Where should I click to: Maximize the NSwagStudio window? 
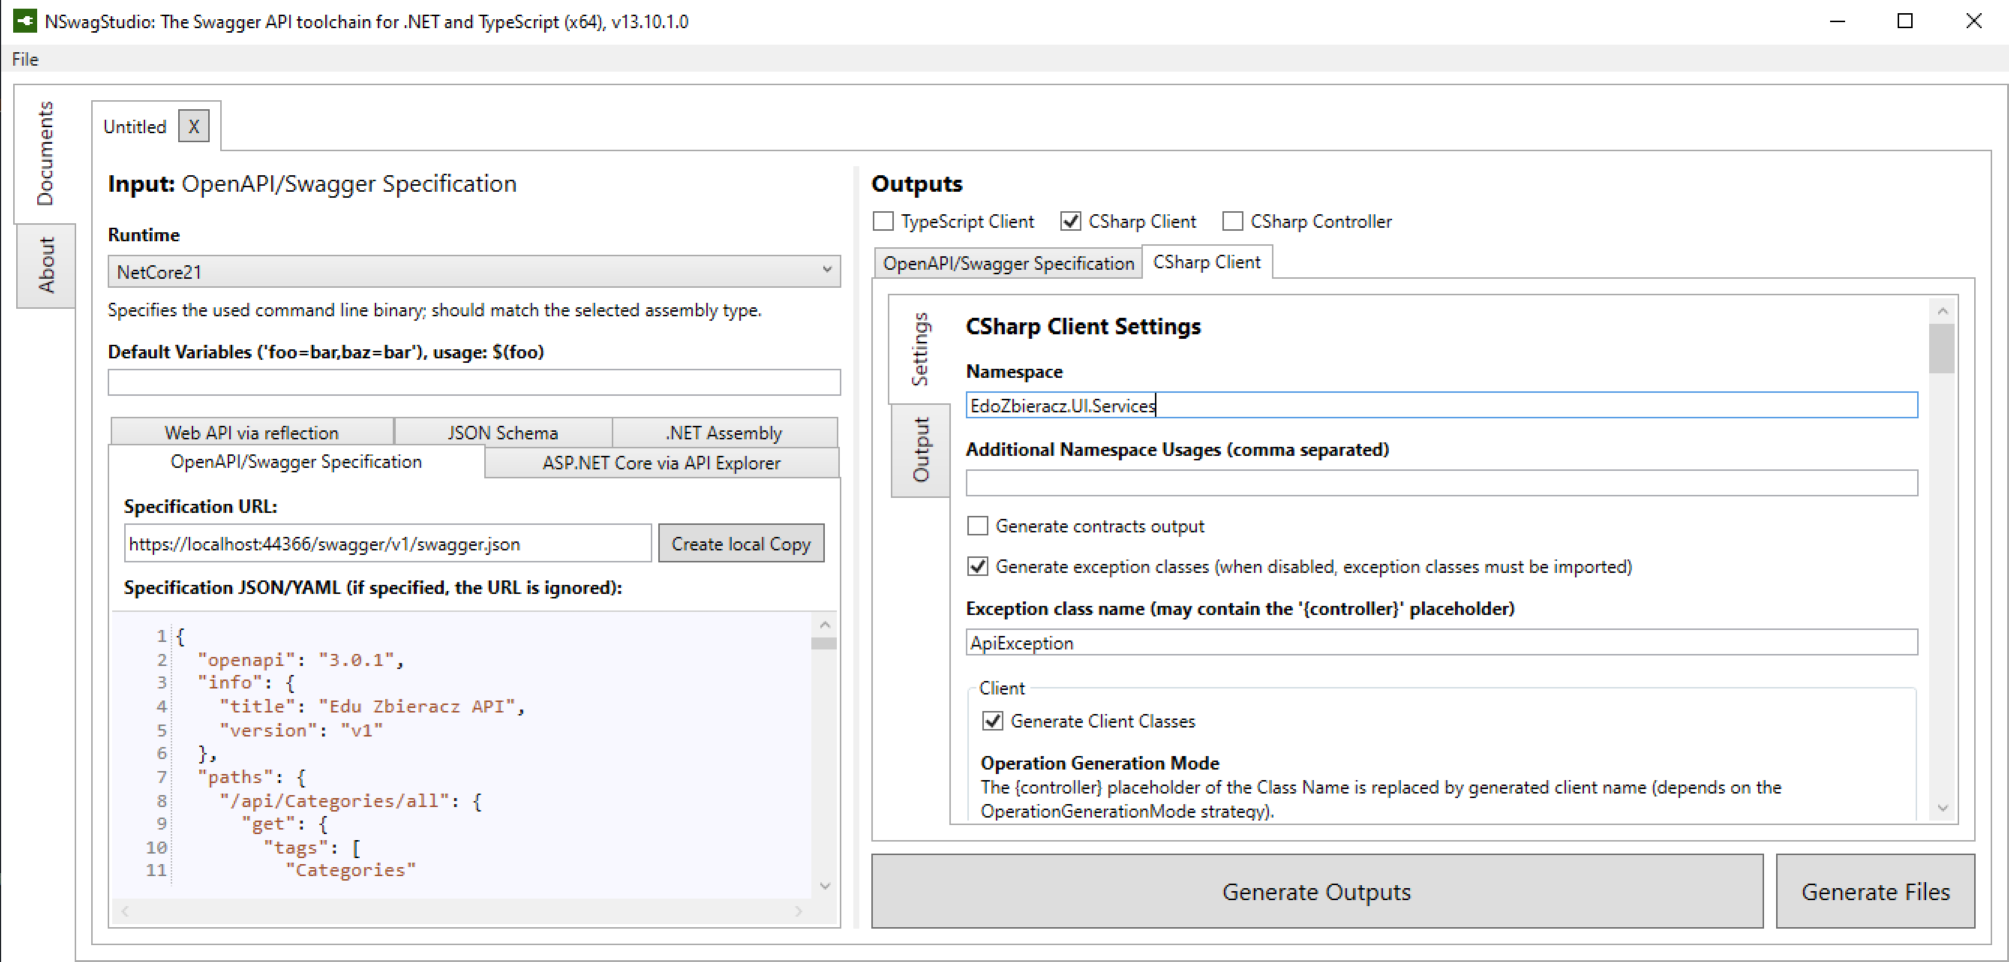1905,21
